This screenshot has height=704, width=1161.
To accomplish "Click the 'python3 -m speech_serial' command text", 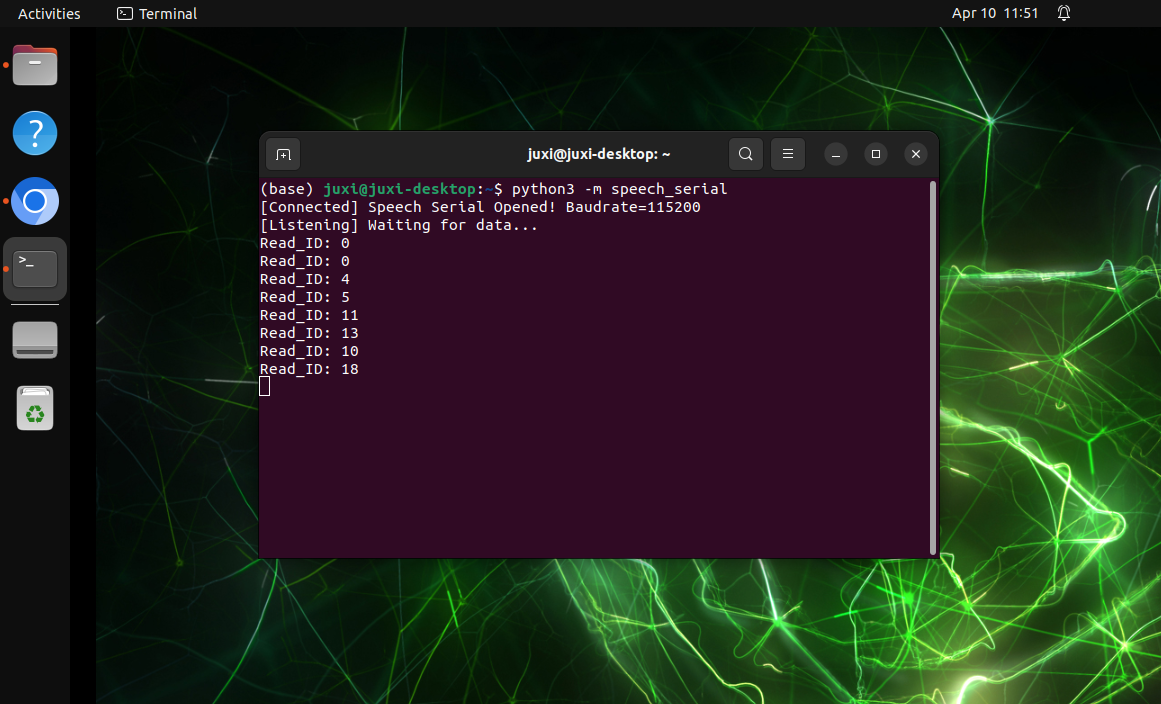I will tap(619, 189).
